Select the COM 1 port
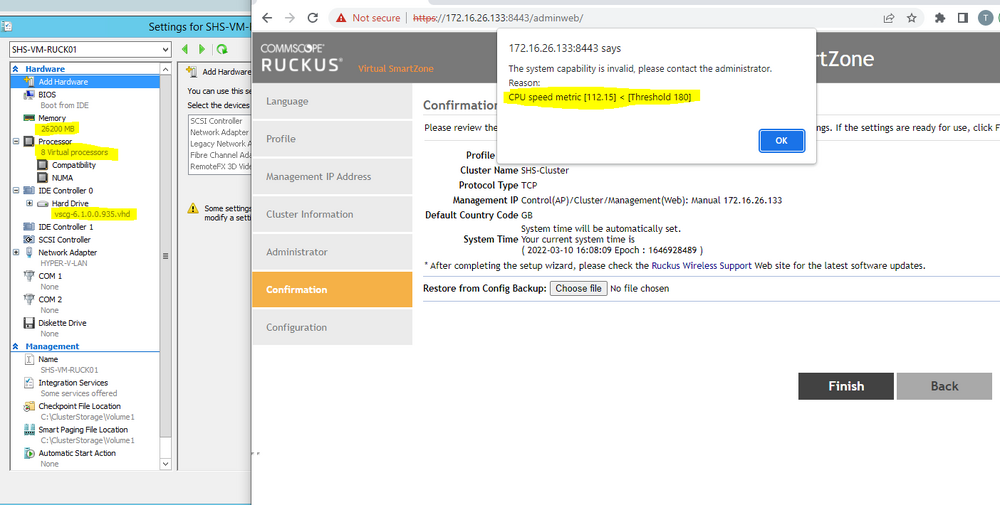Viewport: 1000px width, 505px height. coord(50,276)
